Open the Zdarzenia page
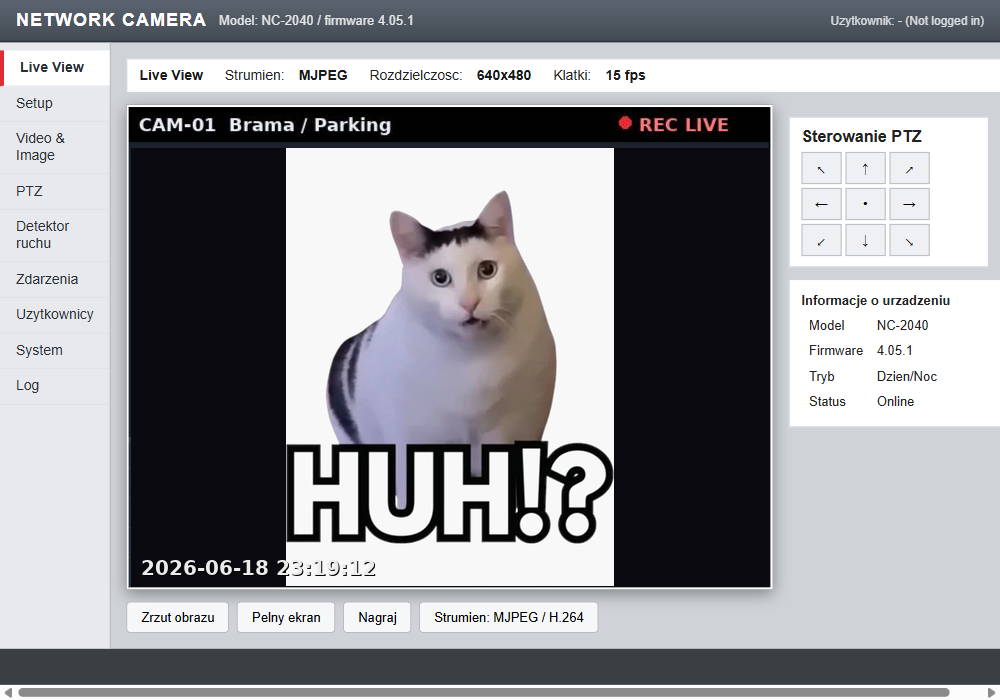This screenshot has height=700, width=1000. click(x=55, y=279)
